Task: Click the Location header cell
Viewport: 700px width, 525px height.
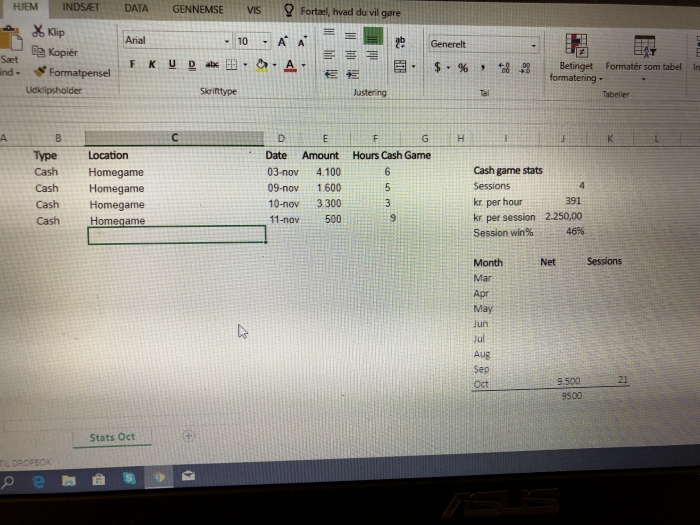Action: (x=108, y=155)
